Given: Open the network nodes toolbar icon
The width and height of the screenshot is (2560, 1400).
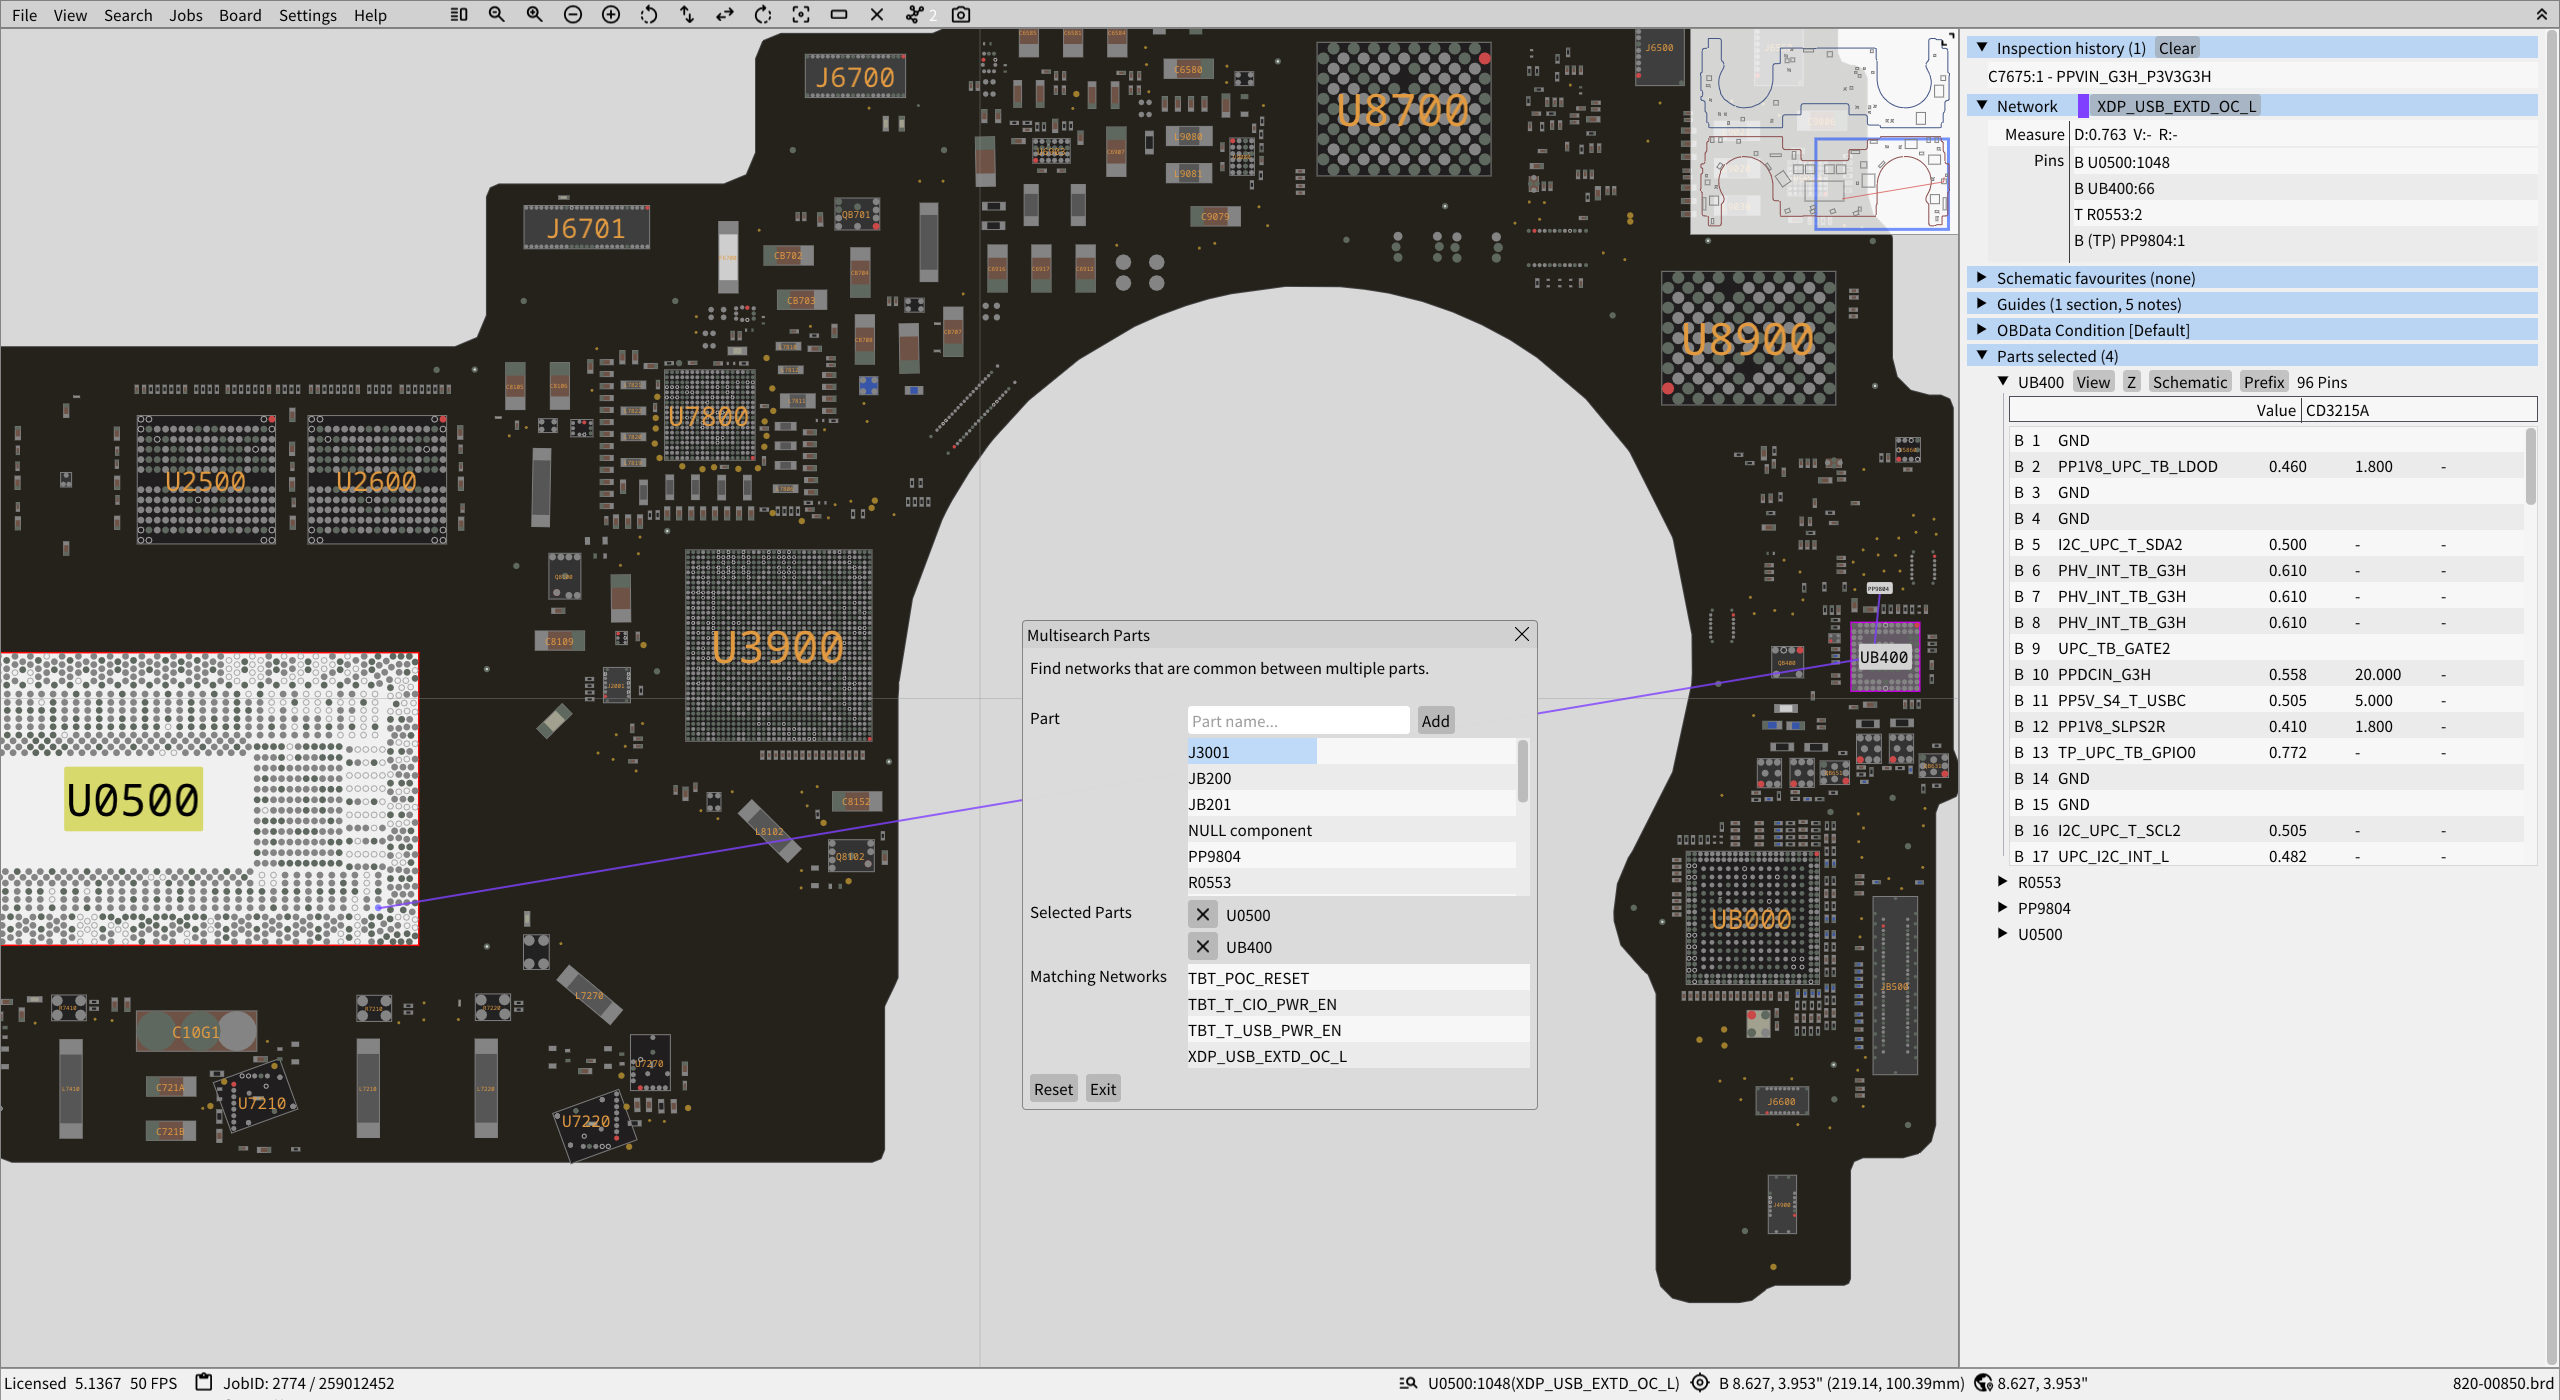Looking at the screenshot, I should [914, 14].
